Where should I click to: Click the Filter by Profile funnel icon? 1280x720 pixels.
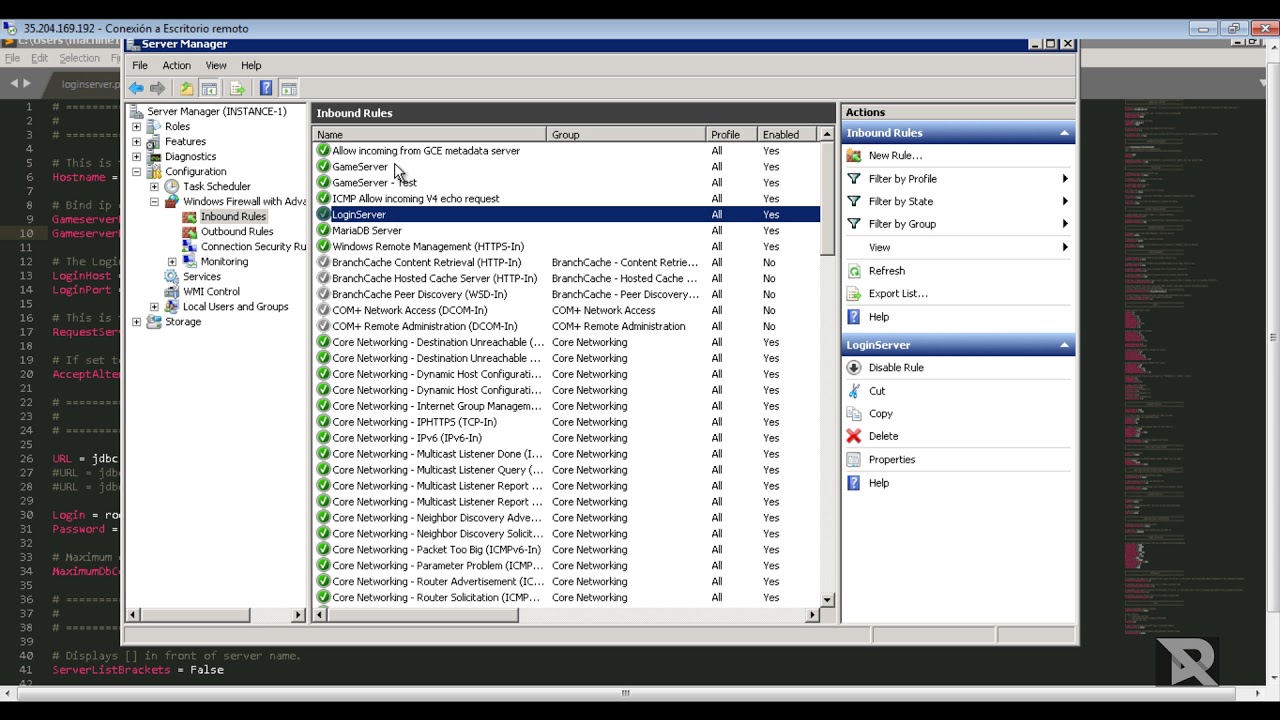click(854, 178)
